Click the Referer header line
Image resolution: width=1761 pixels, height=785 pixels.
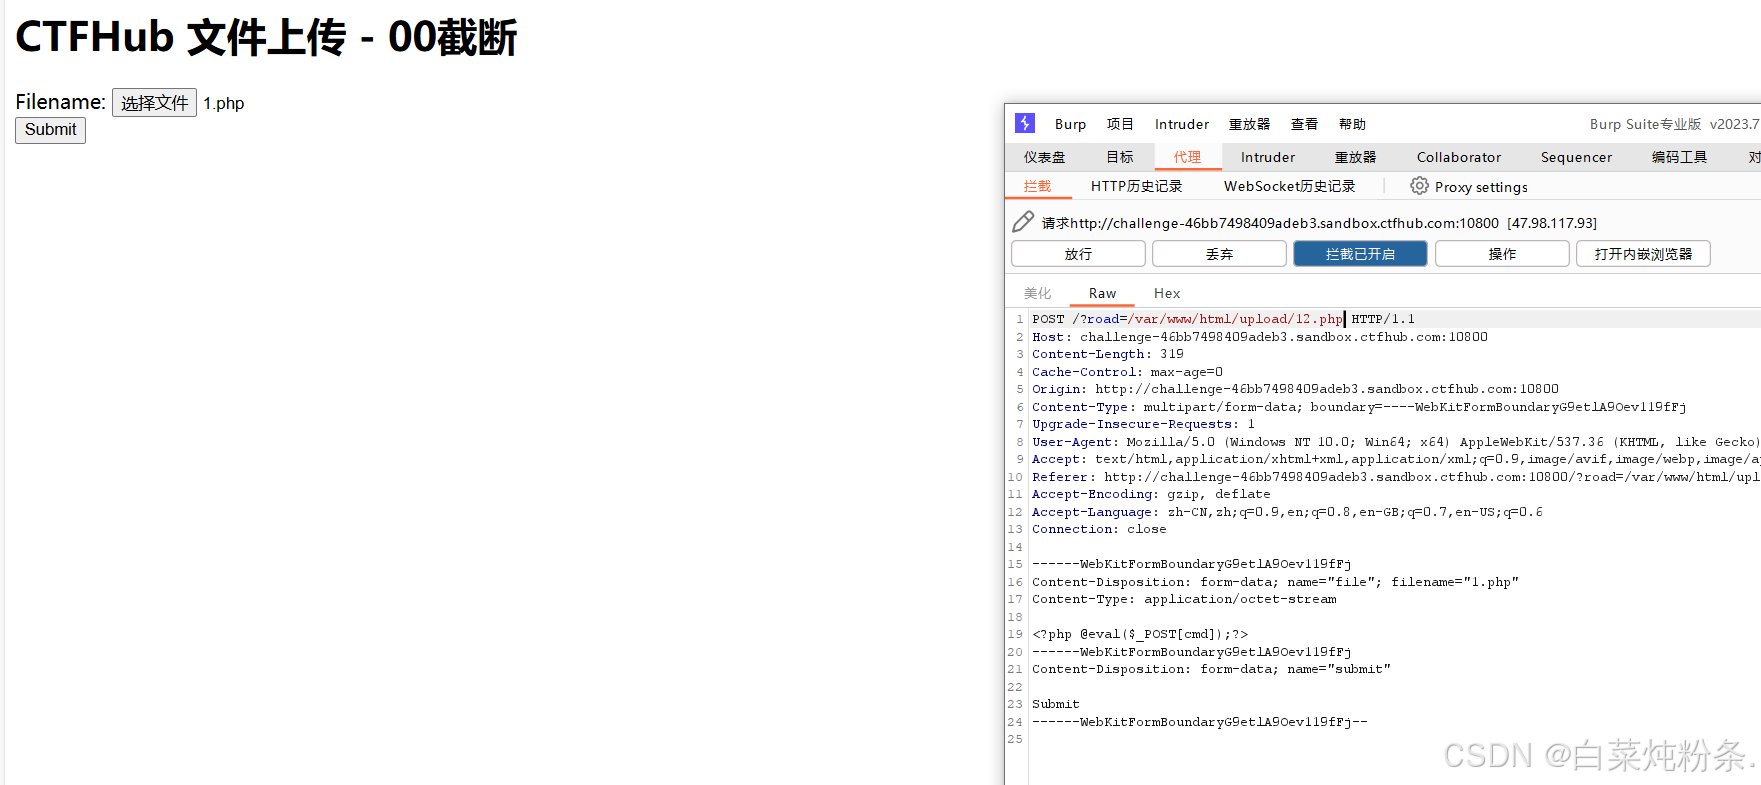(x=1395, y=477)
